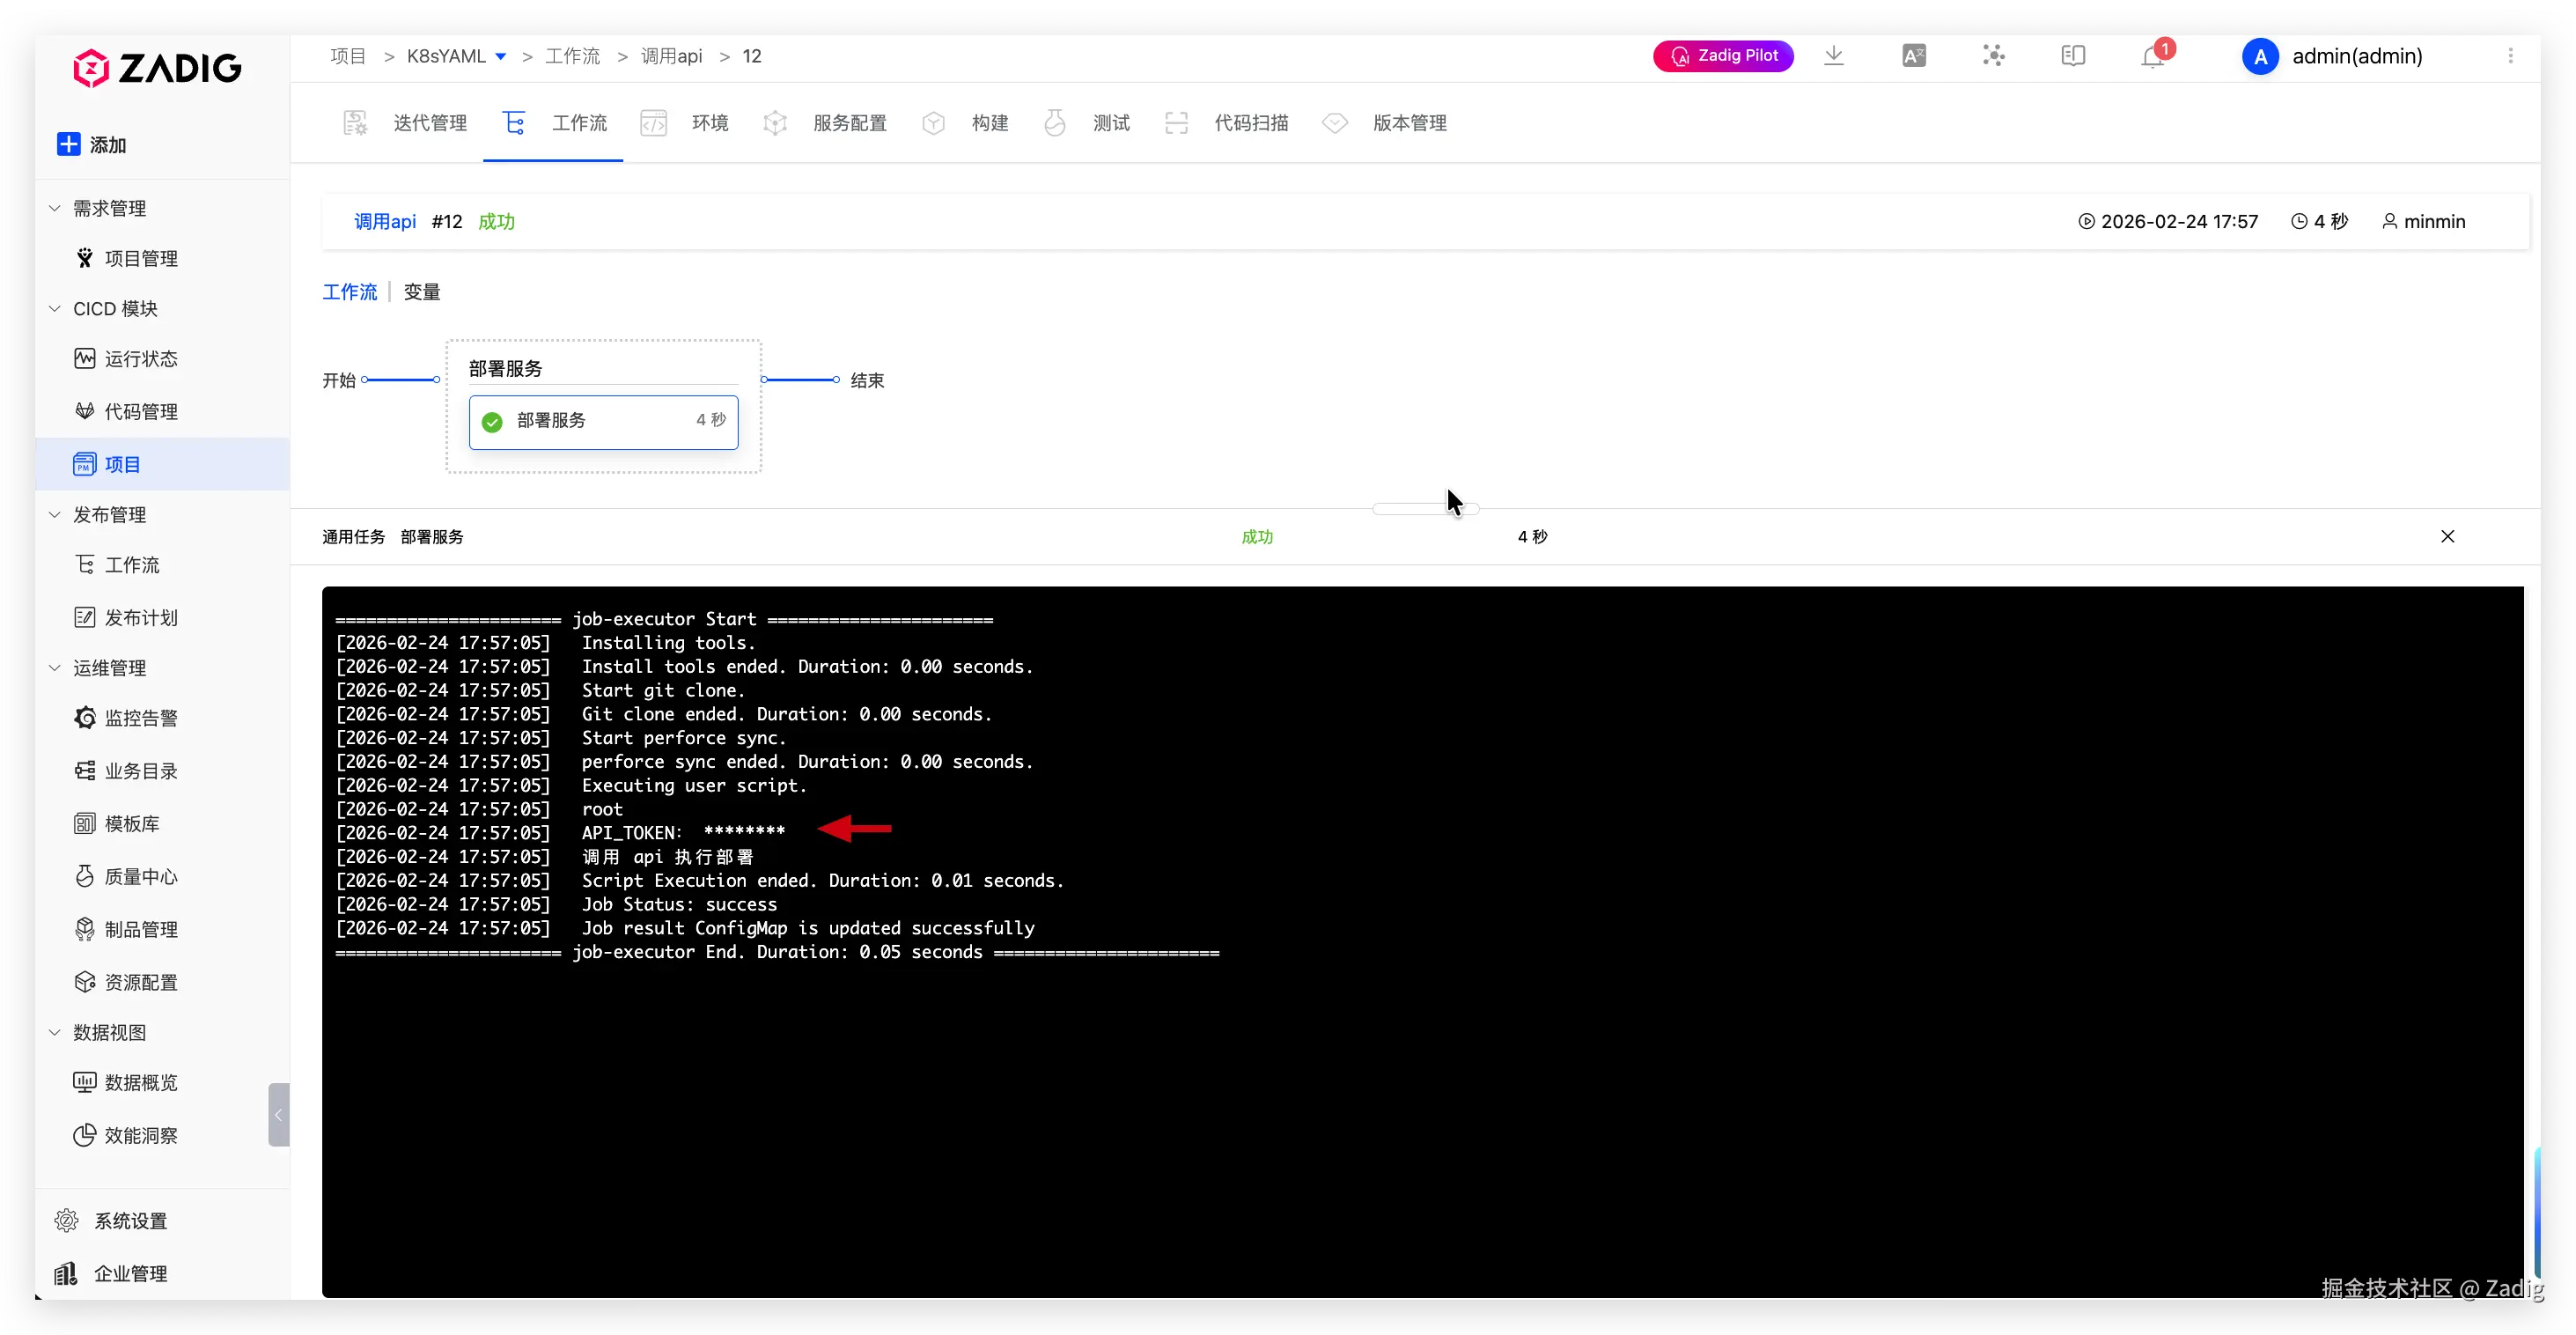
Task: Open 项目 in sidebar
Action: pyautogui.click(x=162, y=464)
